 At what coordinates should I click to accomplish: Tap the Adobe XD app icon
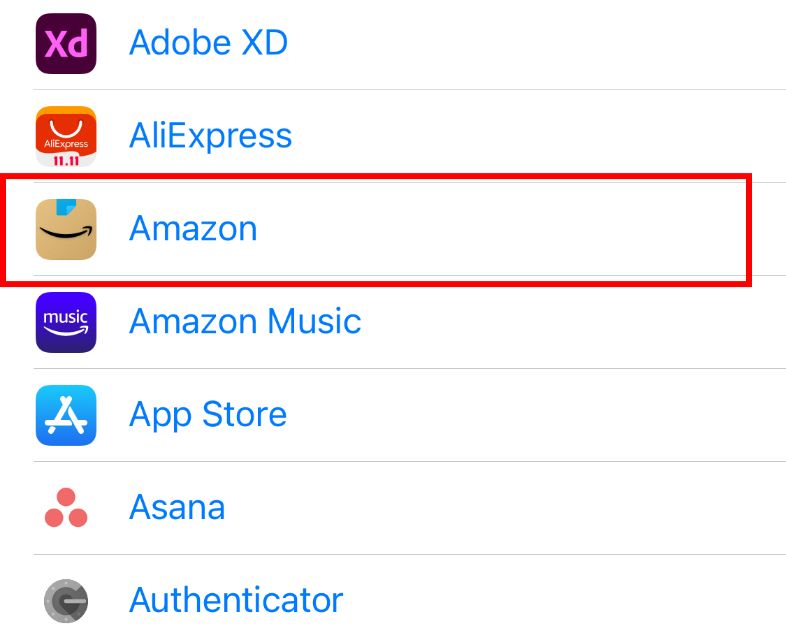tap(66, 43)
